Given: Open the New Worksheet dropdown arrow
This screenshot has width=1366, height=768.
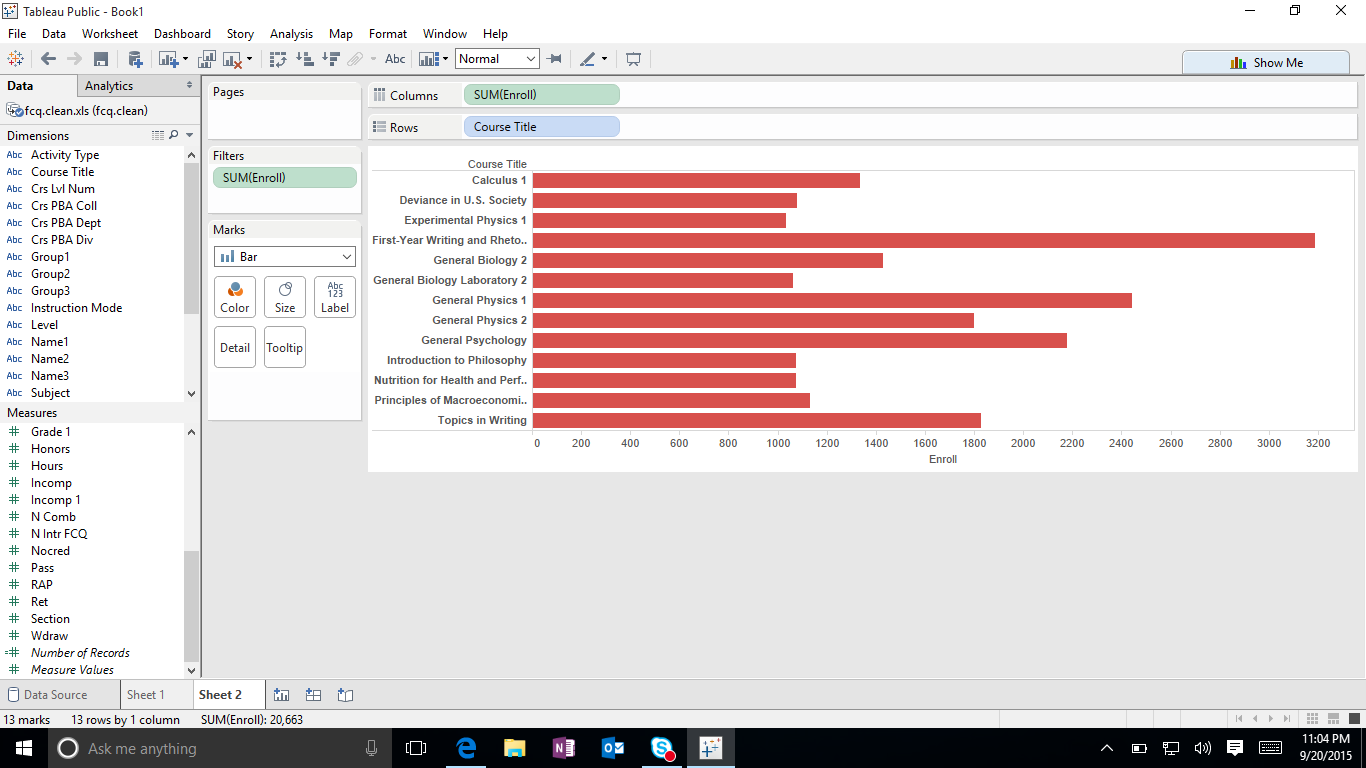Looking at the screenshot, I should click(184, 59).
